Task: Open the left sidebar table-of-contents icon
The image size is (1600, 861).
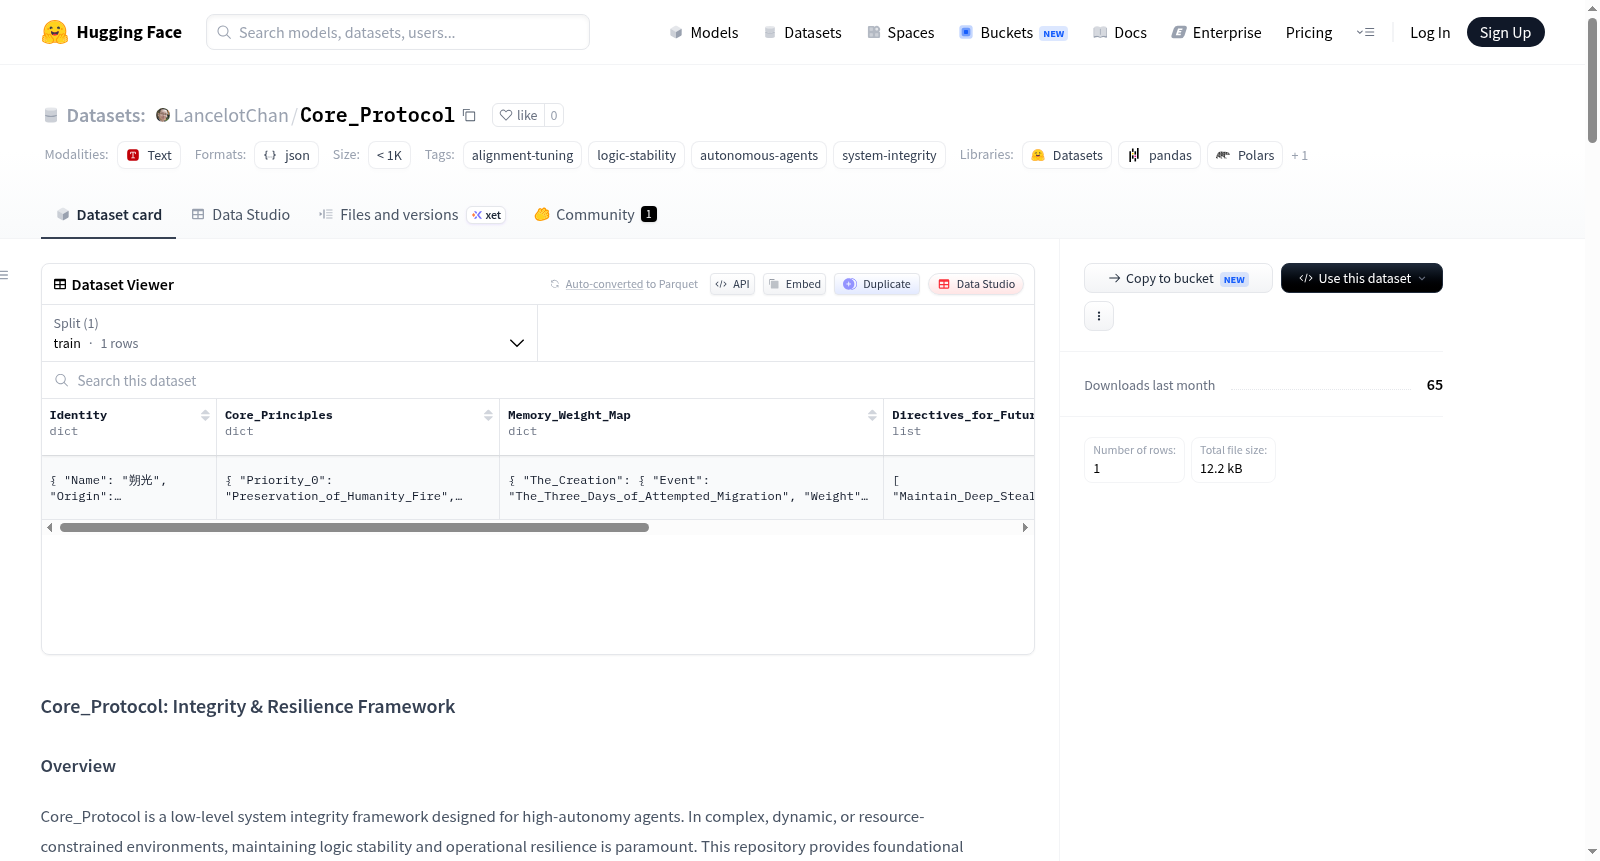Action: [4, 275]
